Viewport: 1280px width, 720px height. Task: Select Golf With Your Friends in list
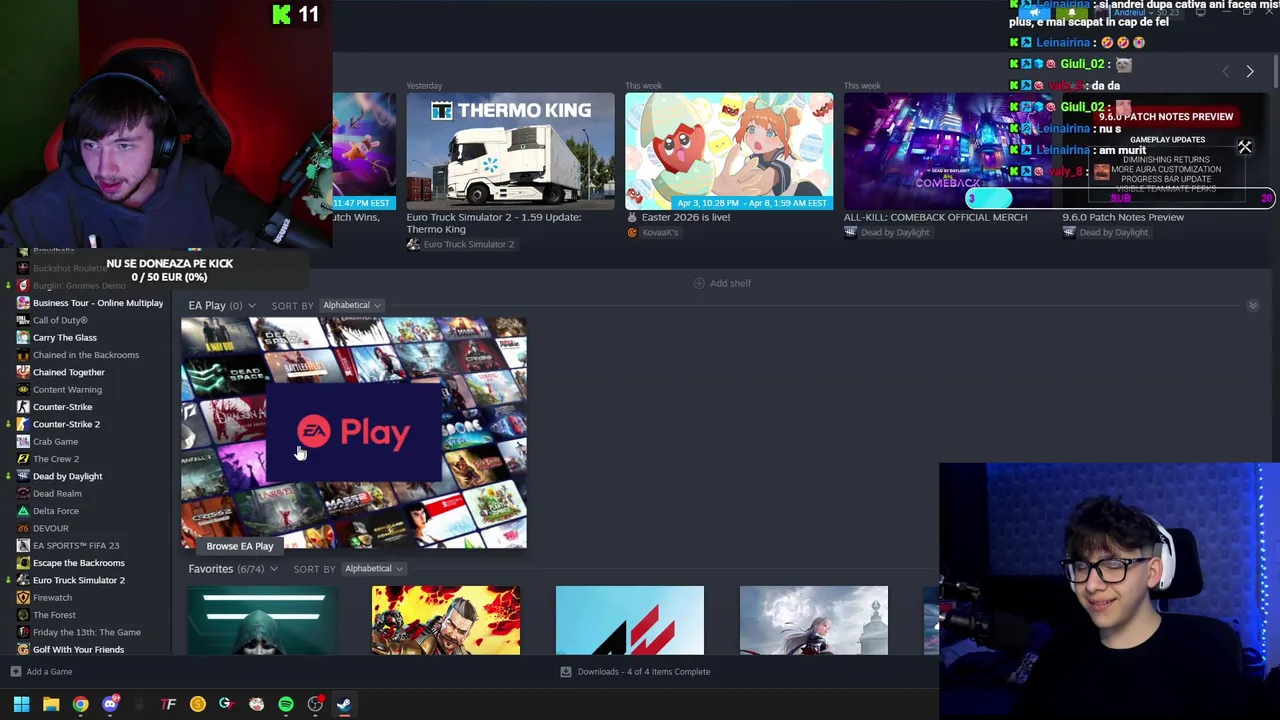78,649
